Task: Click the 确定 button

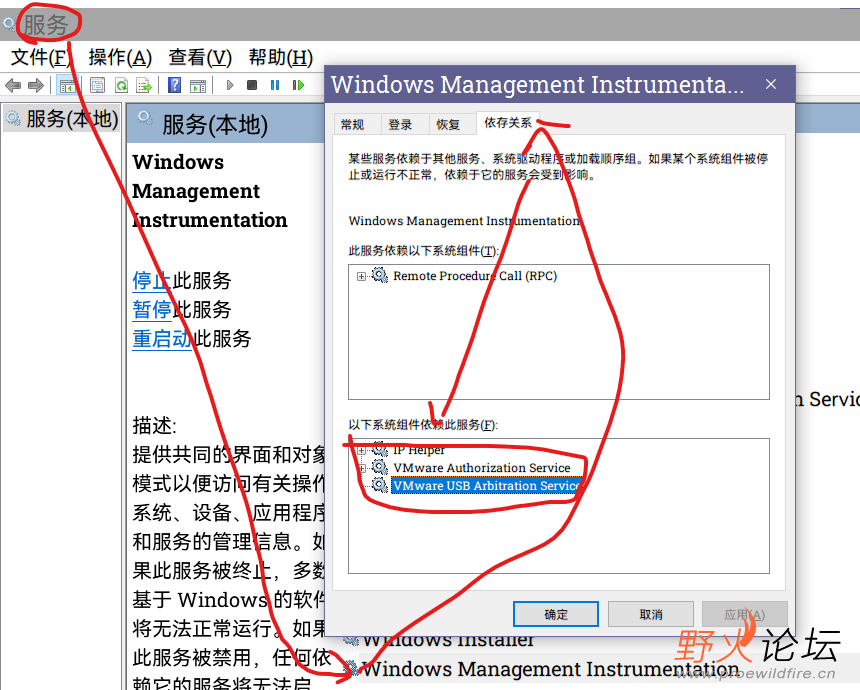Action: [556, 614]
